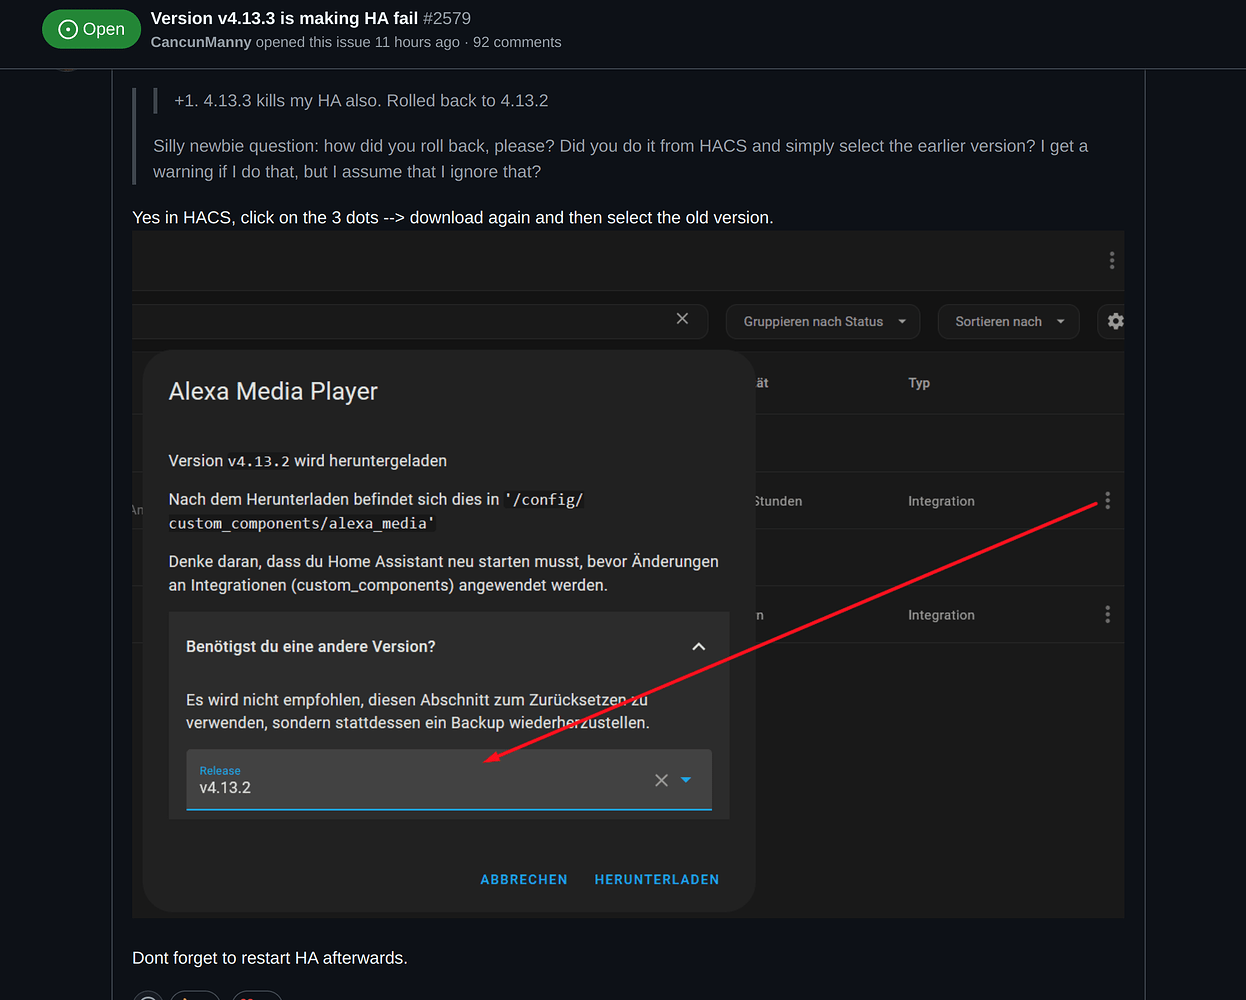Add an emoji reaction to the comment

pos(147,995)
